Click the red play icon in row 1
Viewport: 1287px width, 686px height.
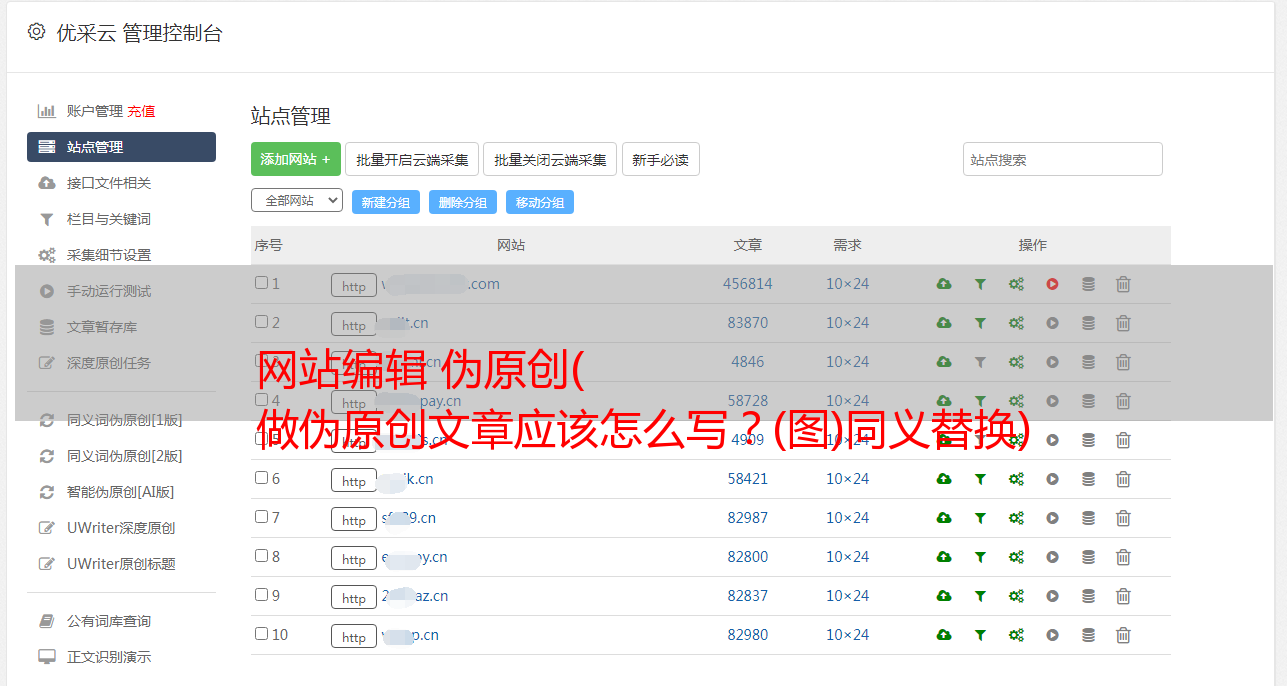(1052, 284)
